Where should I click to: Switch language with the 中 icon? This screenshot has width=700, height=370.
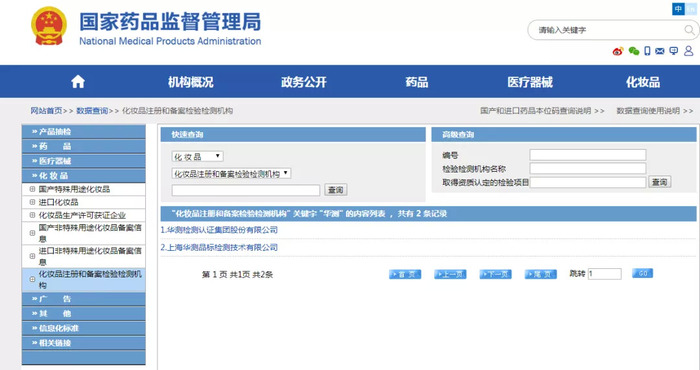pos(678,8)
